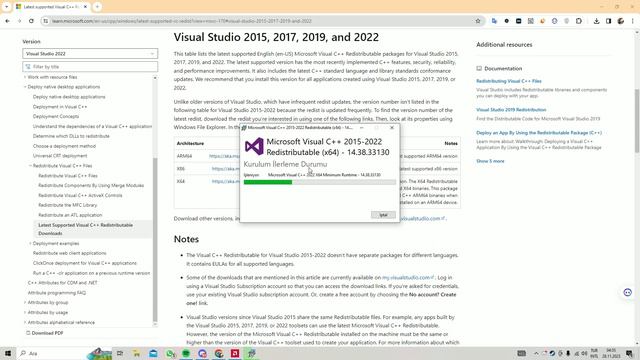Click Download PDF in sidebar

click(44, 333)
